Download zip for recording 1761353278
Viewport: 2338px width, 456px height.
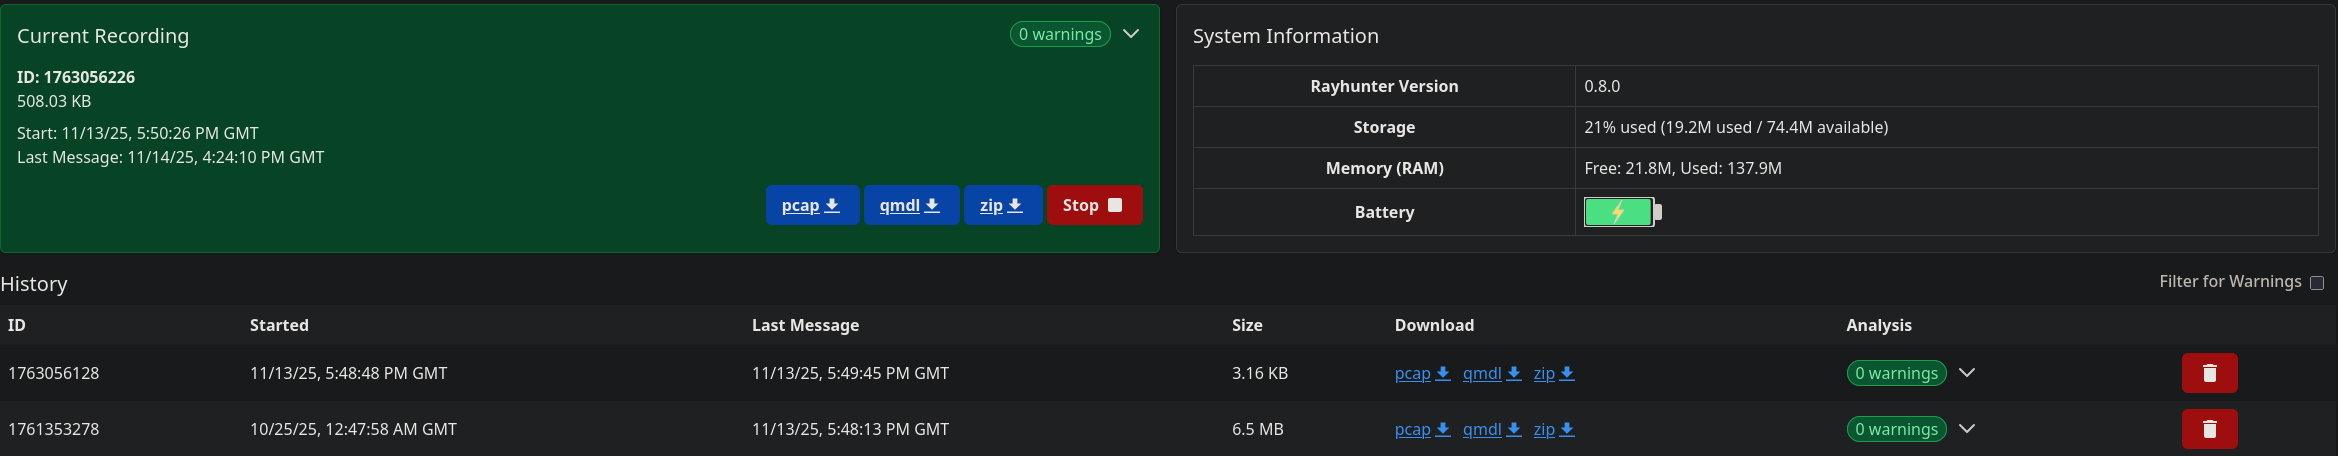coord(1554,429)
